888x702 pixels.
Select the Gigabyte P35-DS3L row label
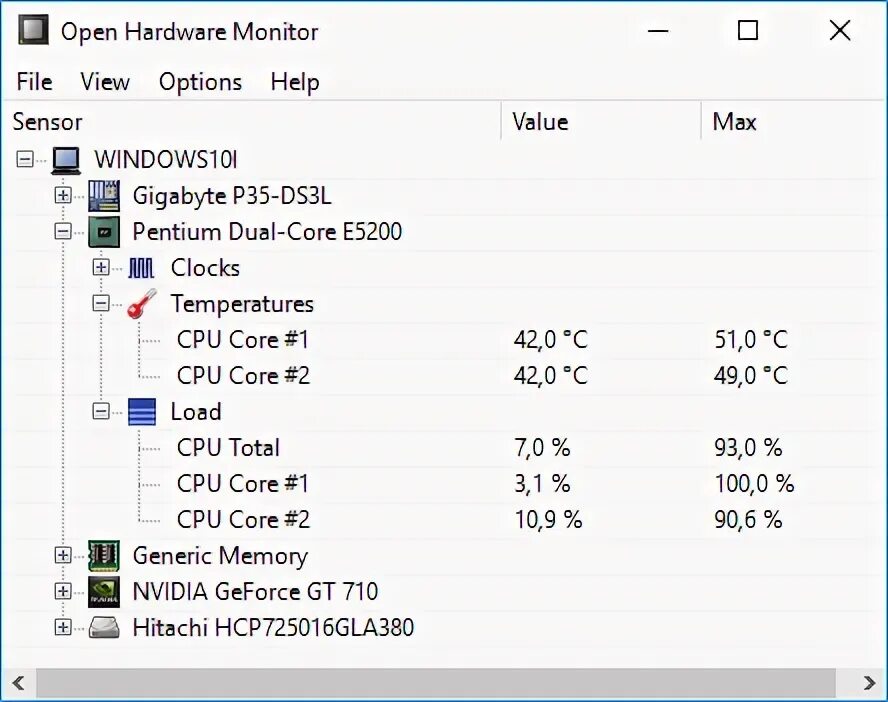pos(232,196)
